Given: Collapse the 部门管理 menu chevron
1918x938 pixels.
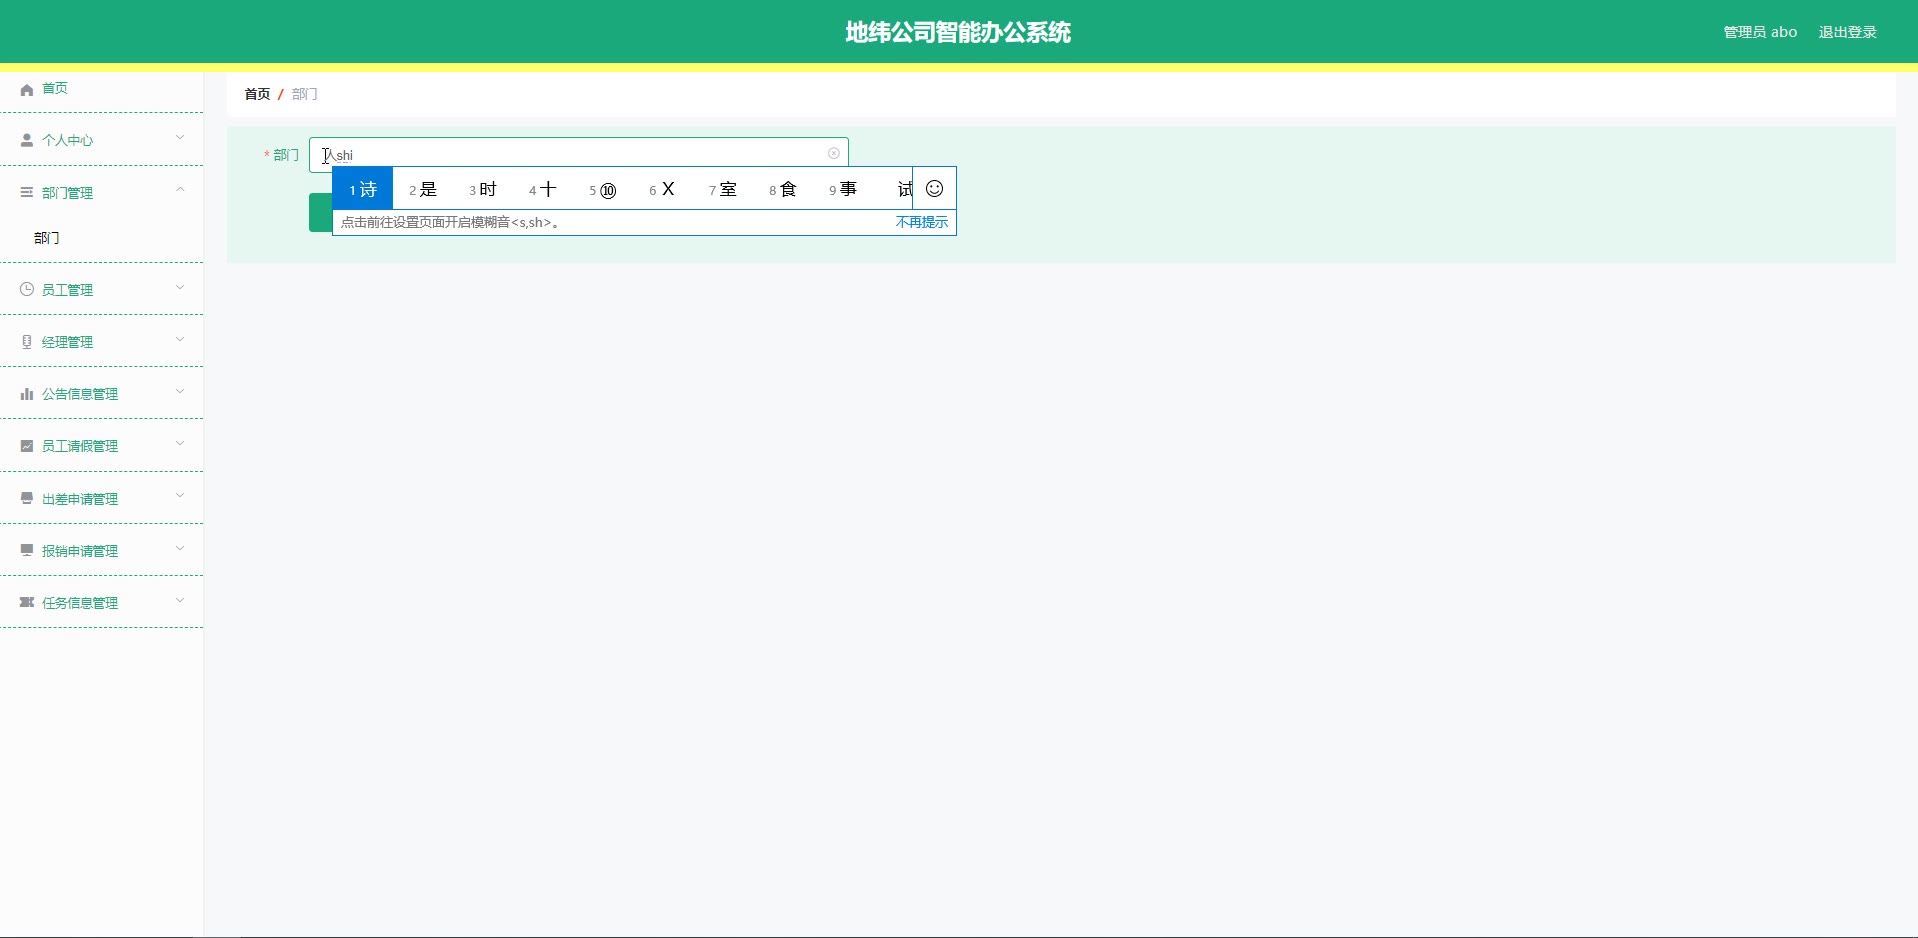Looking at the screenshot, I should coord(180,190).
